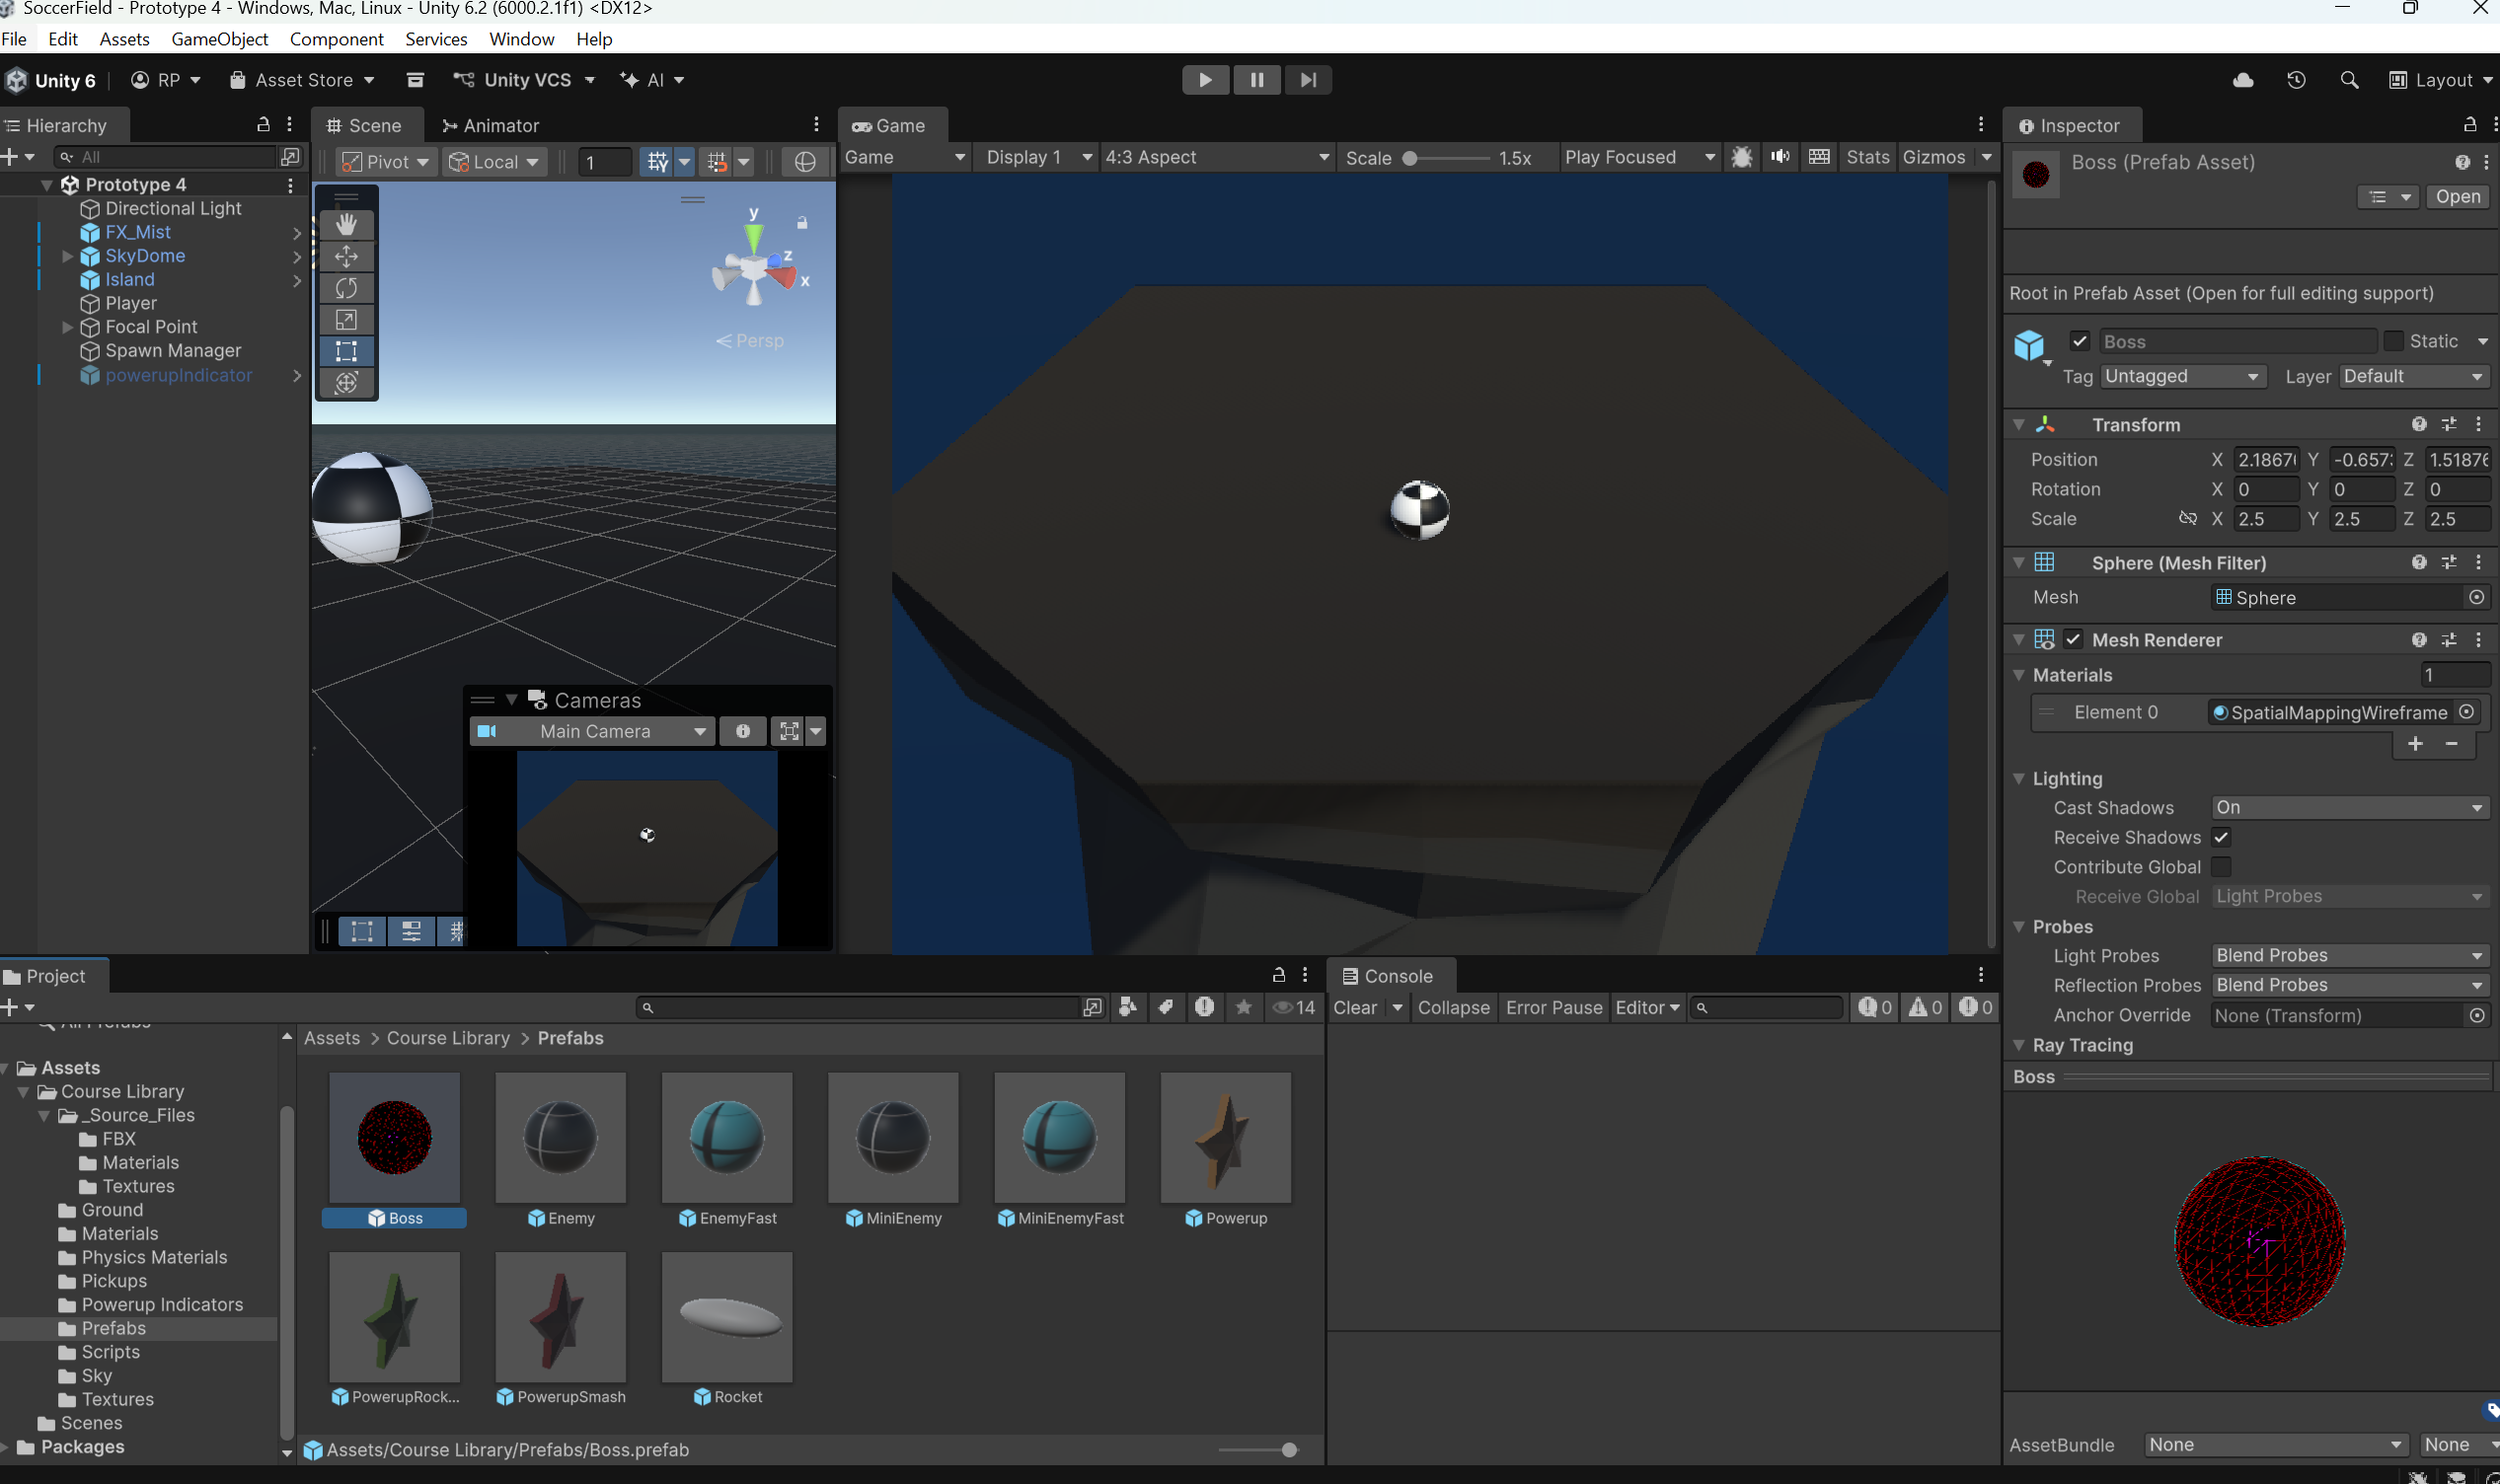2500x1484 pixels.
Task: Click the Step frame button
Action: 1307,80
